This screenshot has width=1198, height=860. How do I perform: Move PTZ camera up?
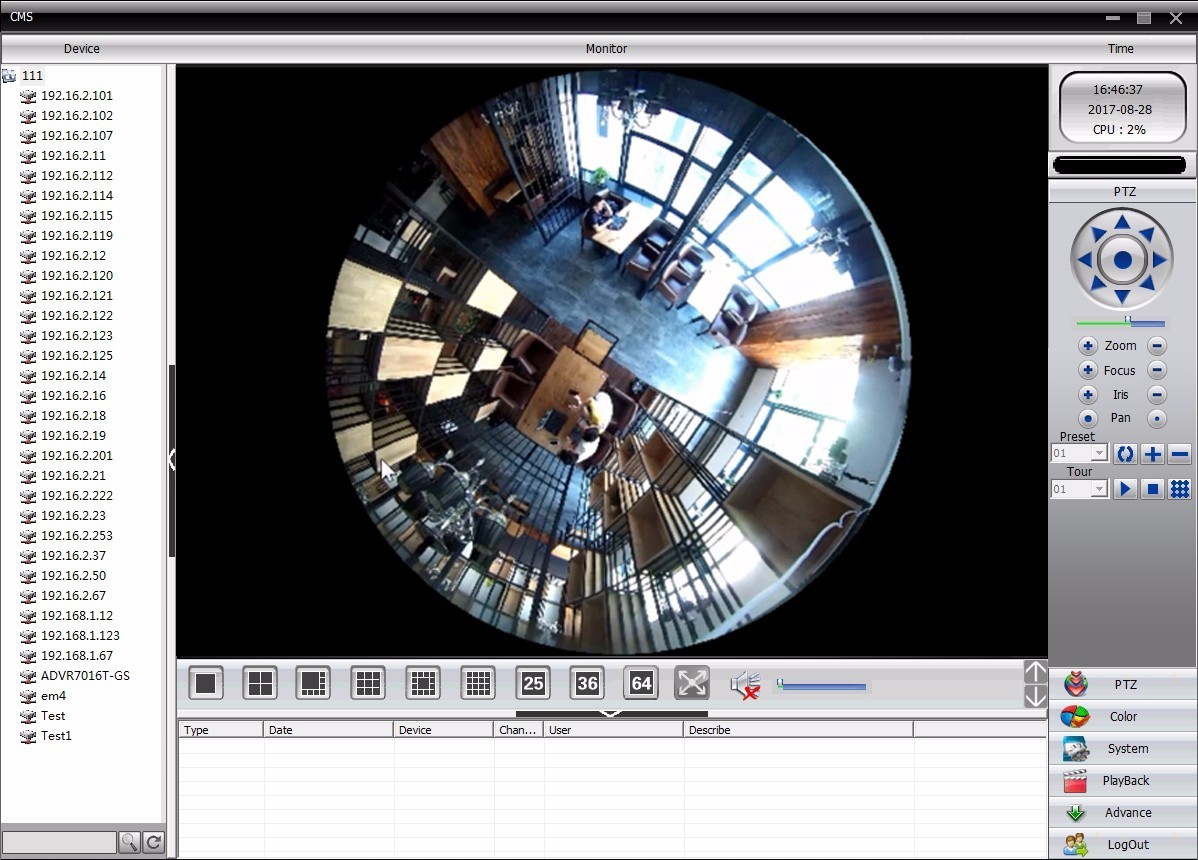pyautogui.click(x=1122, y=222)
